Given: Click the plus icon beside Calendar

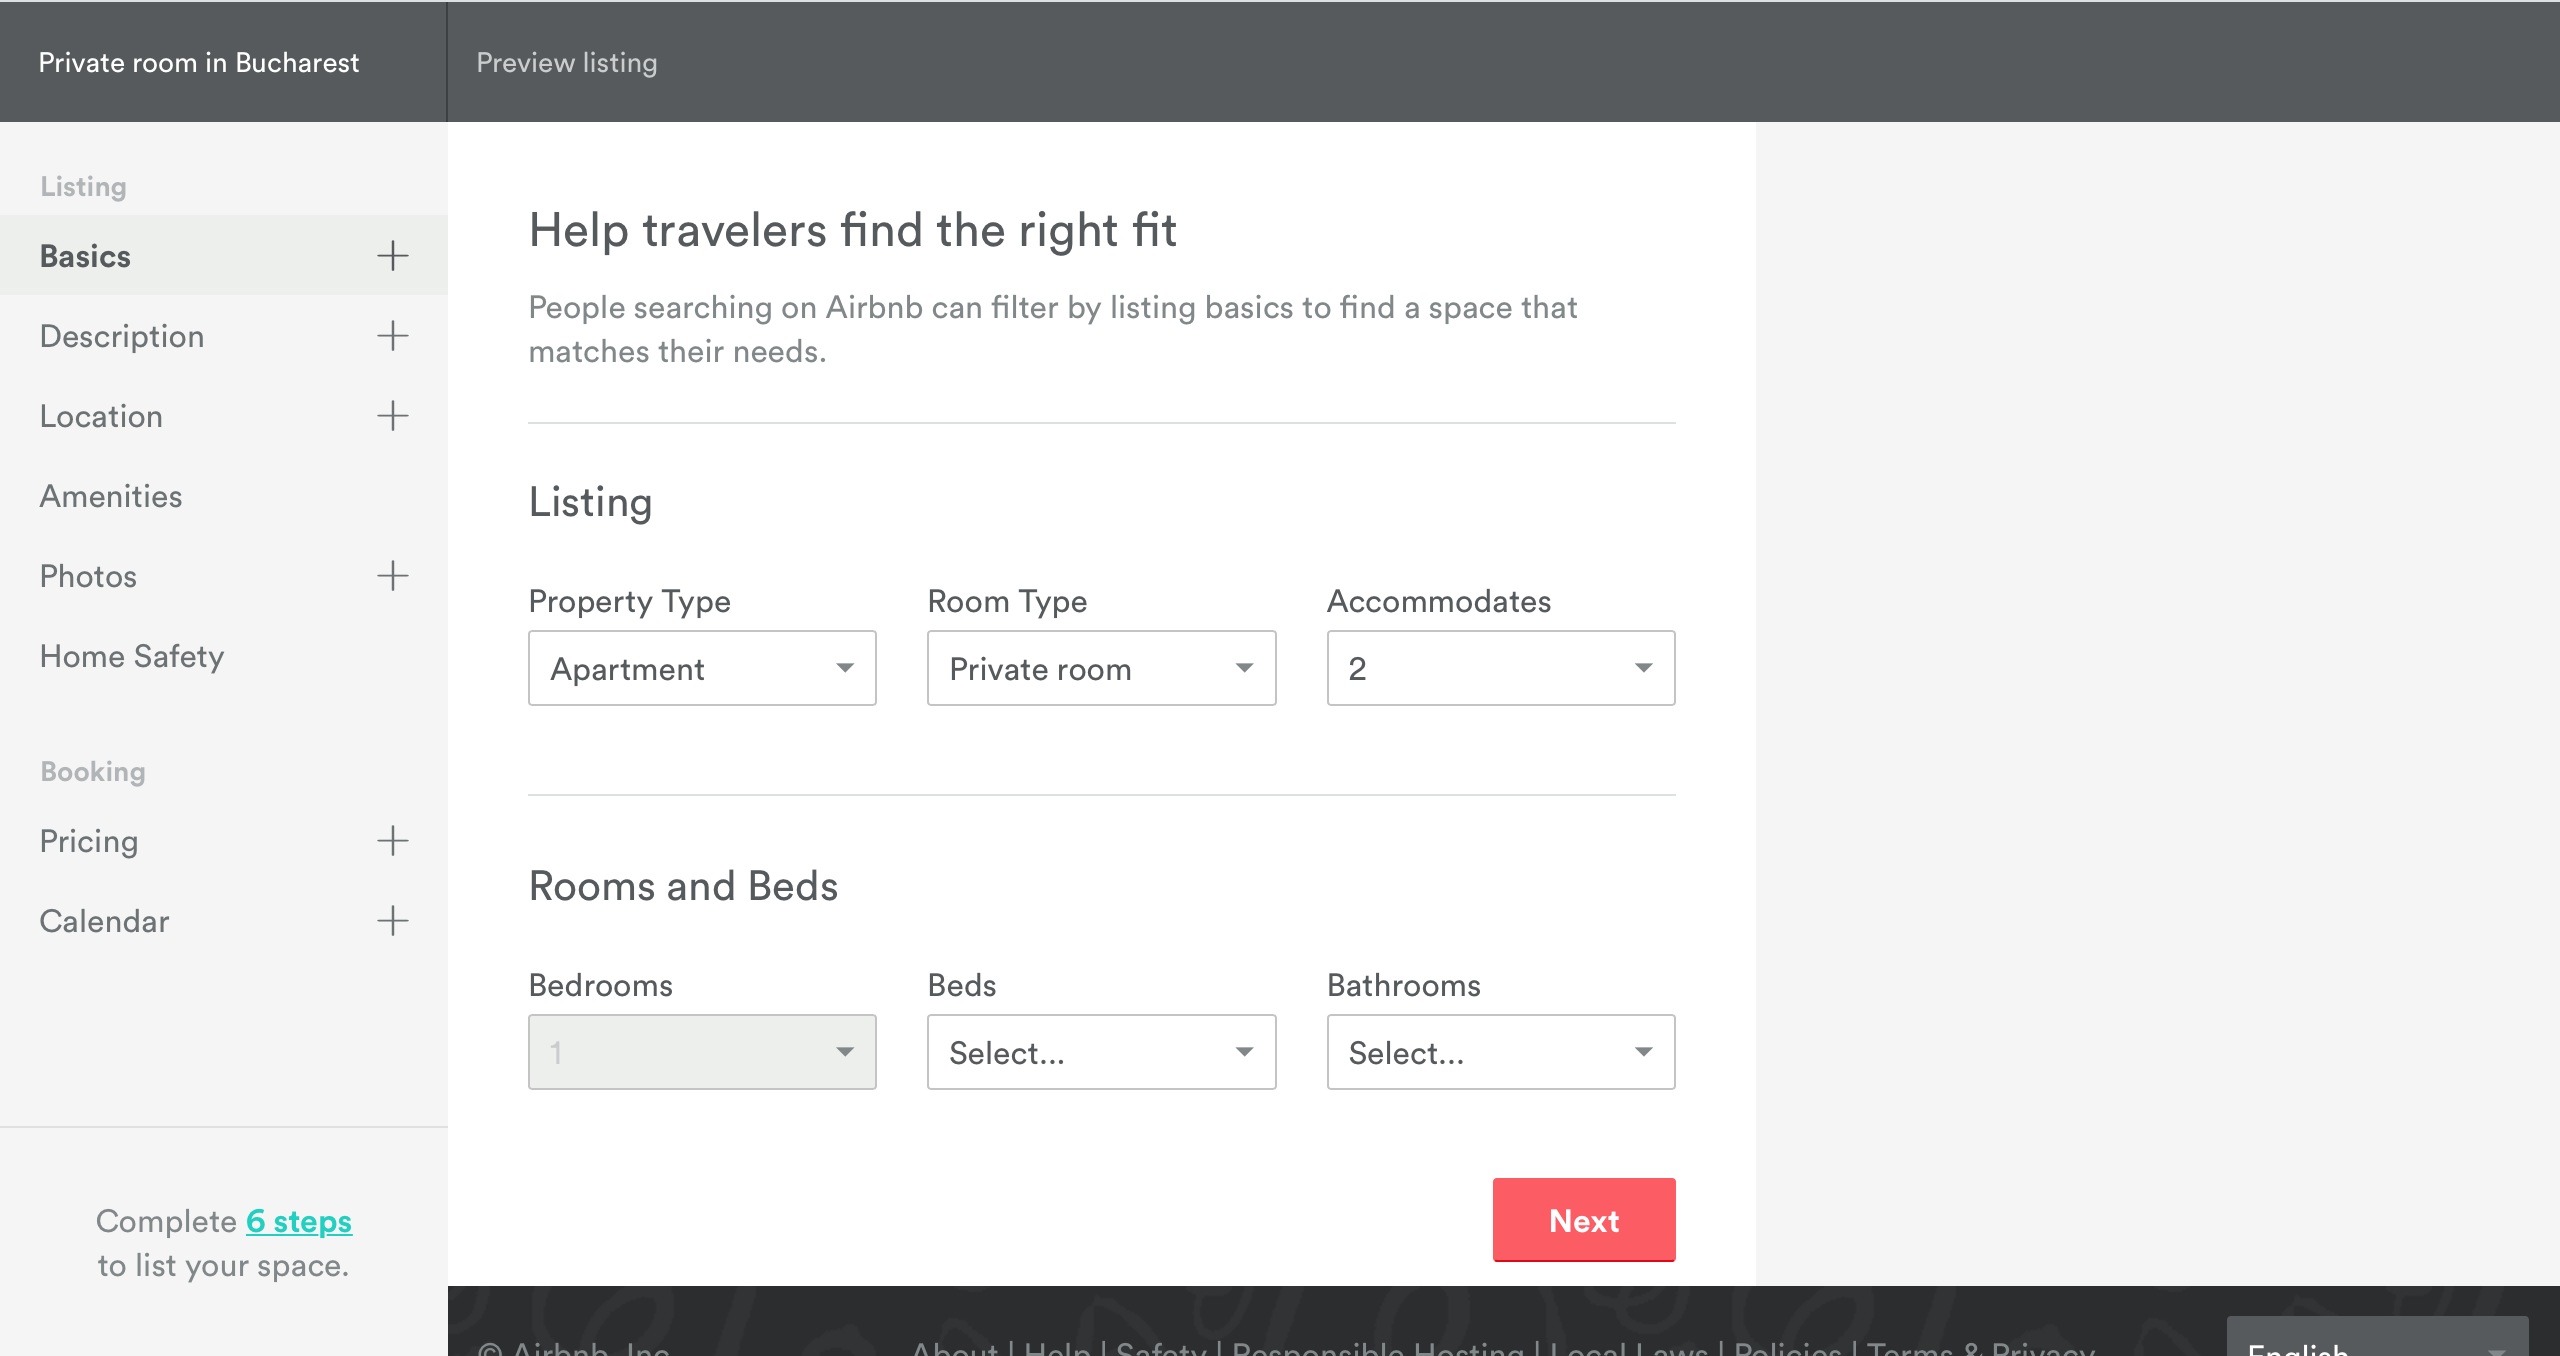Looking at the screenshot, I should point(393,921).
